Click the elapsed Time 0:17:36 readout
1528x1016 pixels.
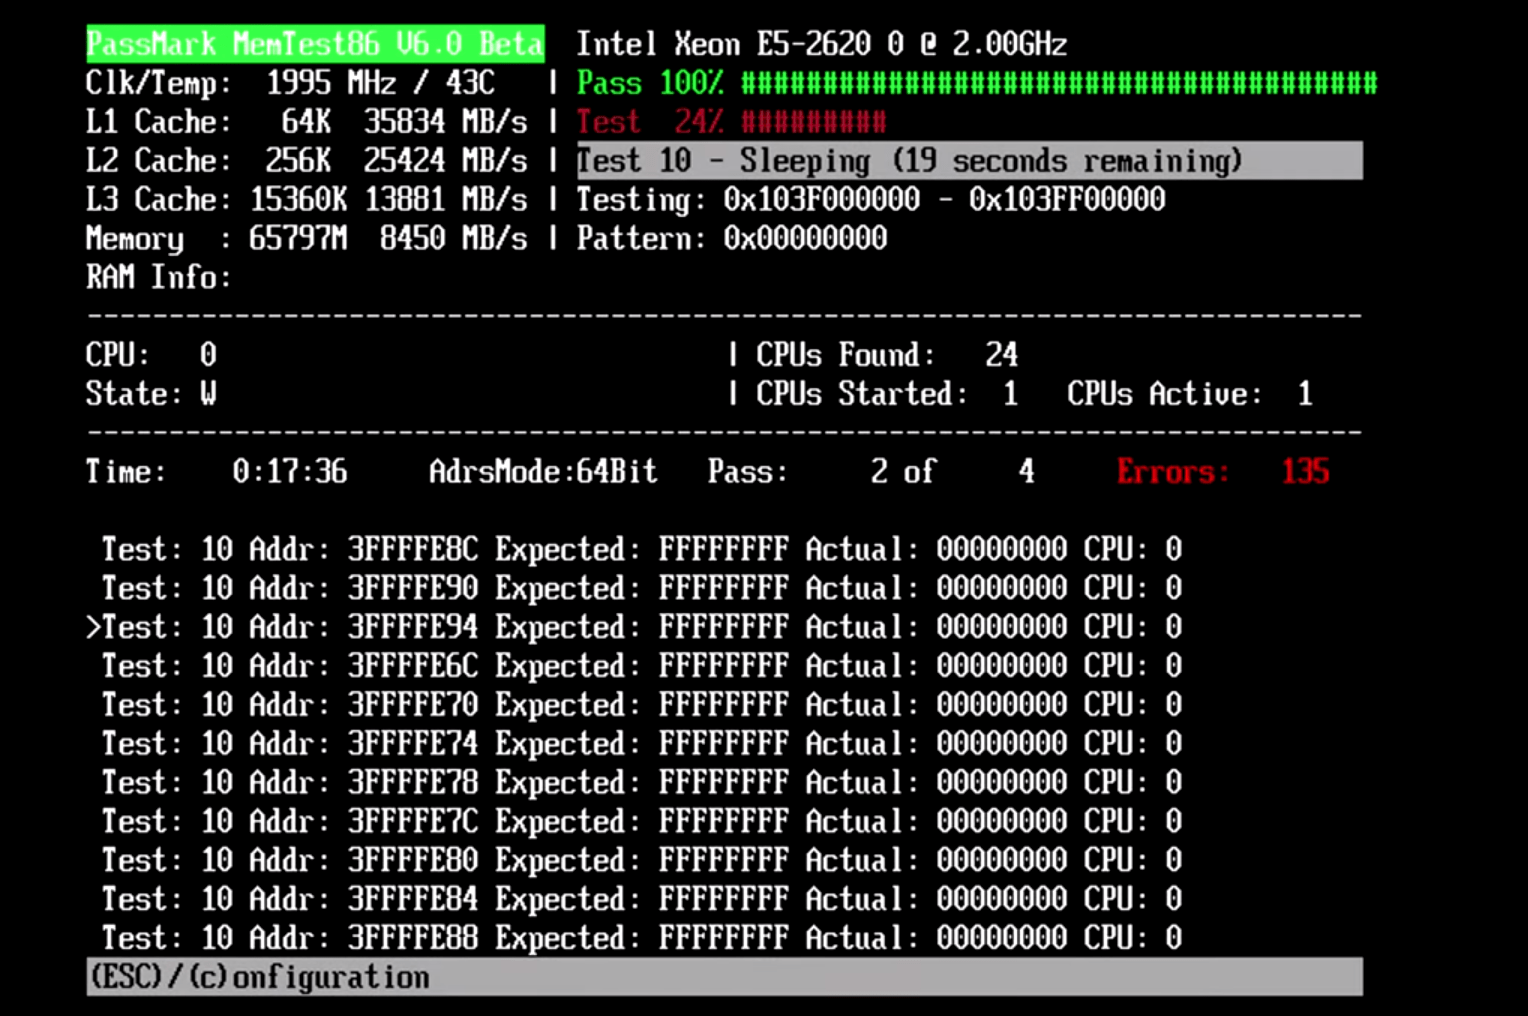click(289, 471)
